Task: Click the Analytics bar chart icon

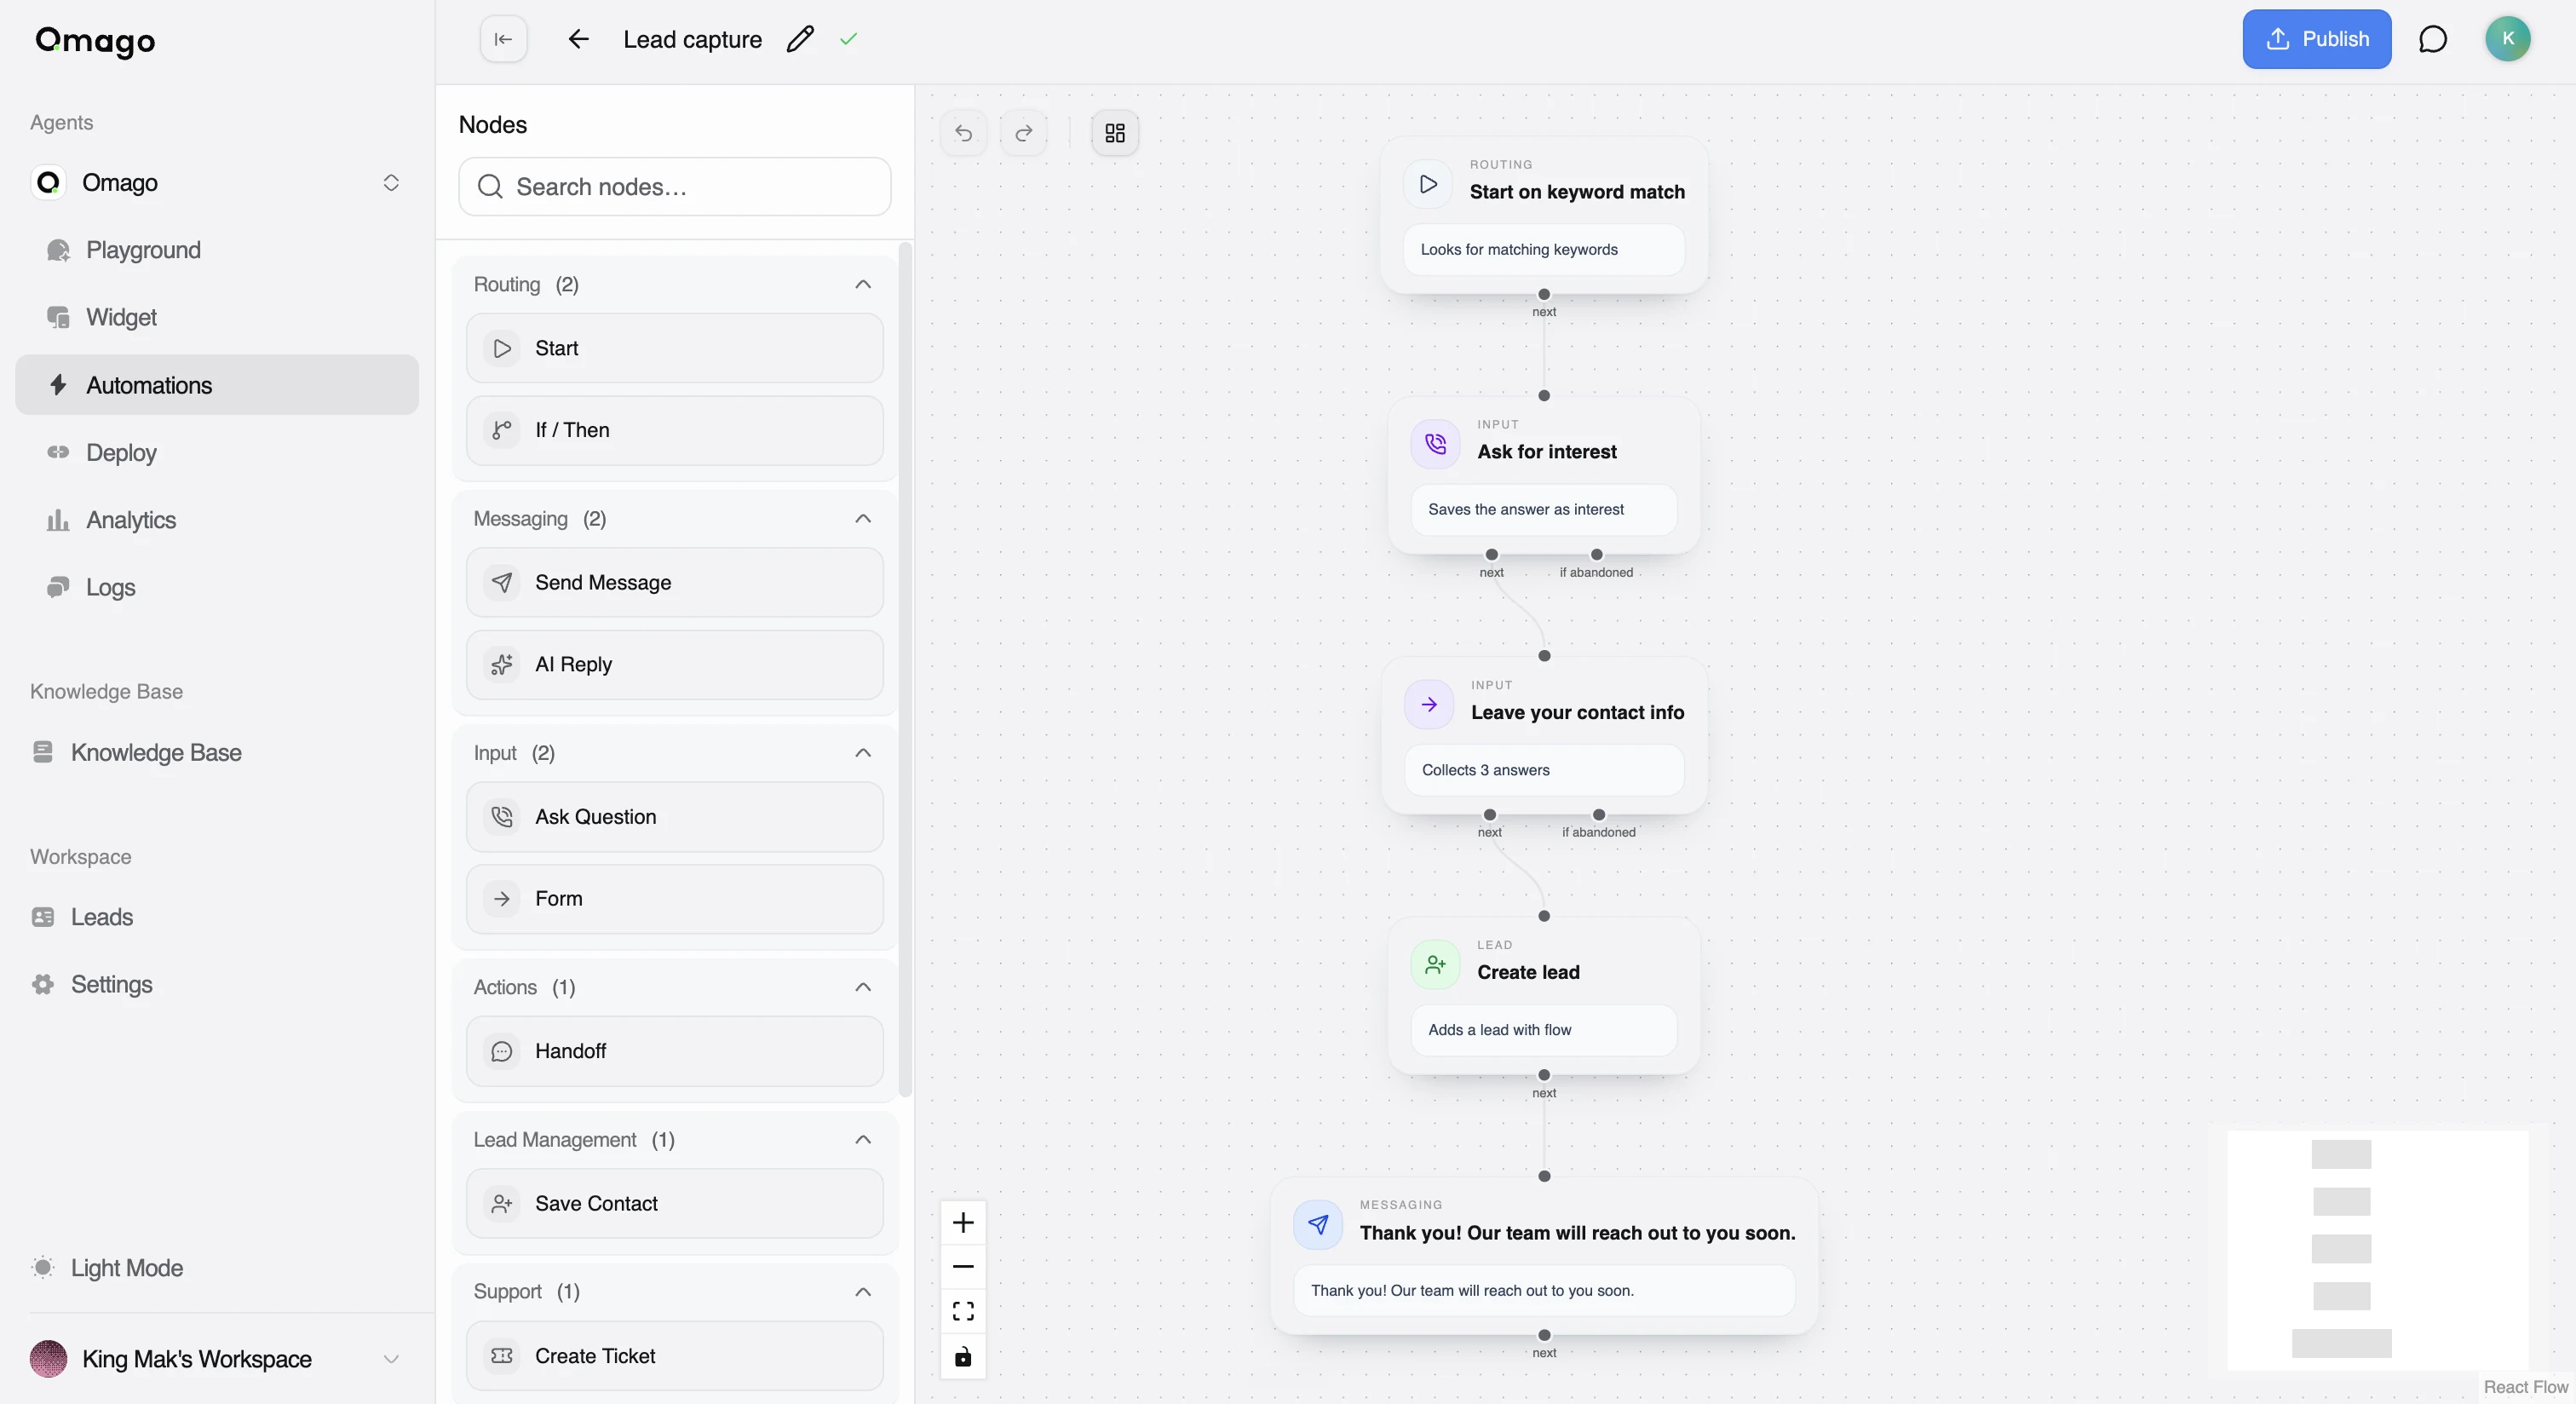Action: coord(58,520)
